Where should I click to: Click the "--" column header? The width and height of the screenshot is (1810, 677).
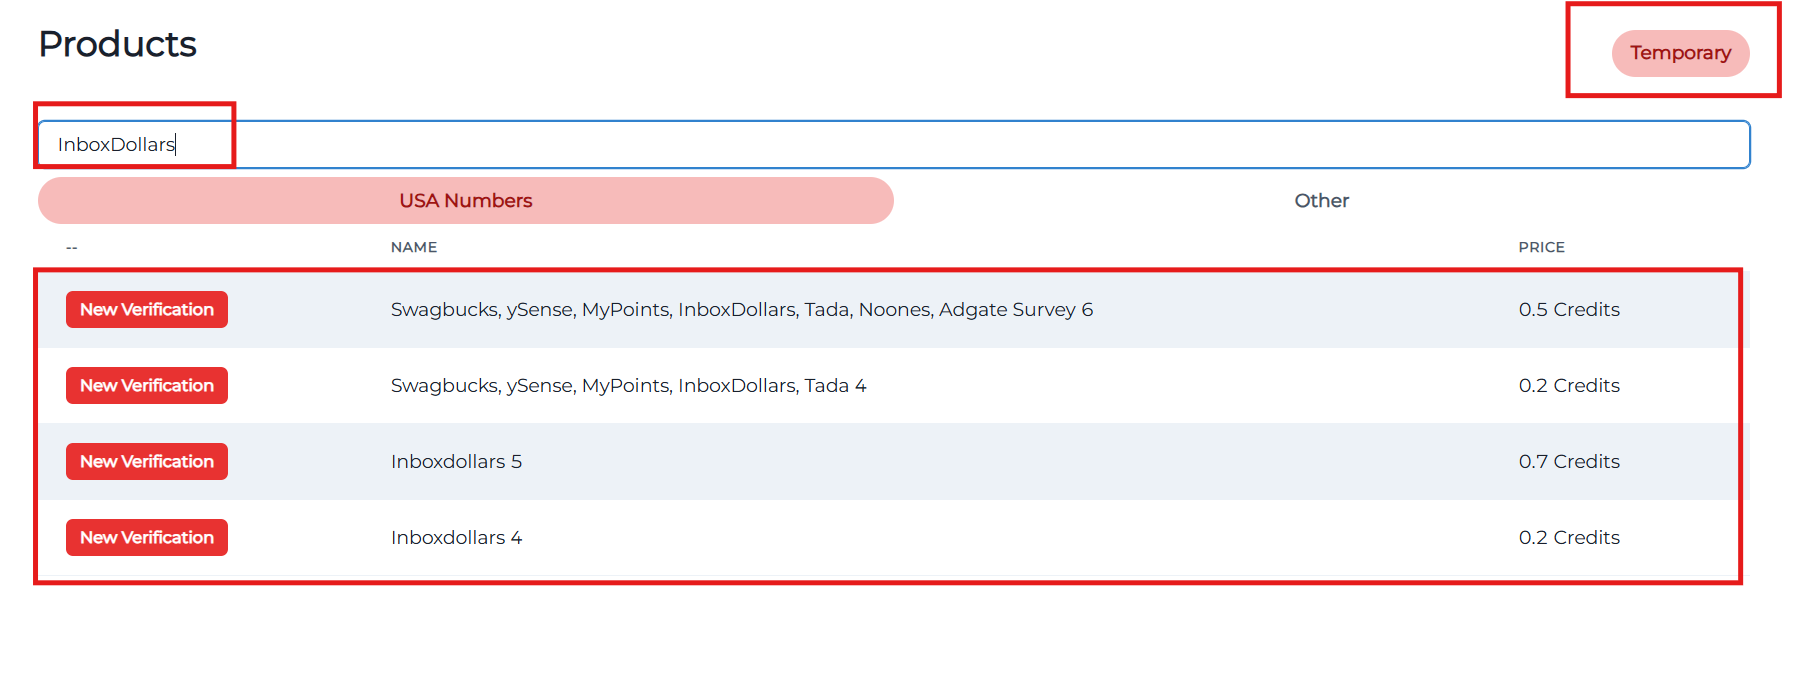click(72, 247)
